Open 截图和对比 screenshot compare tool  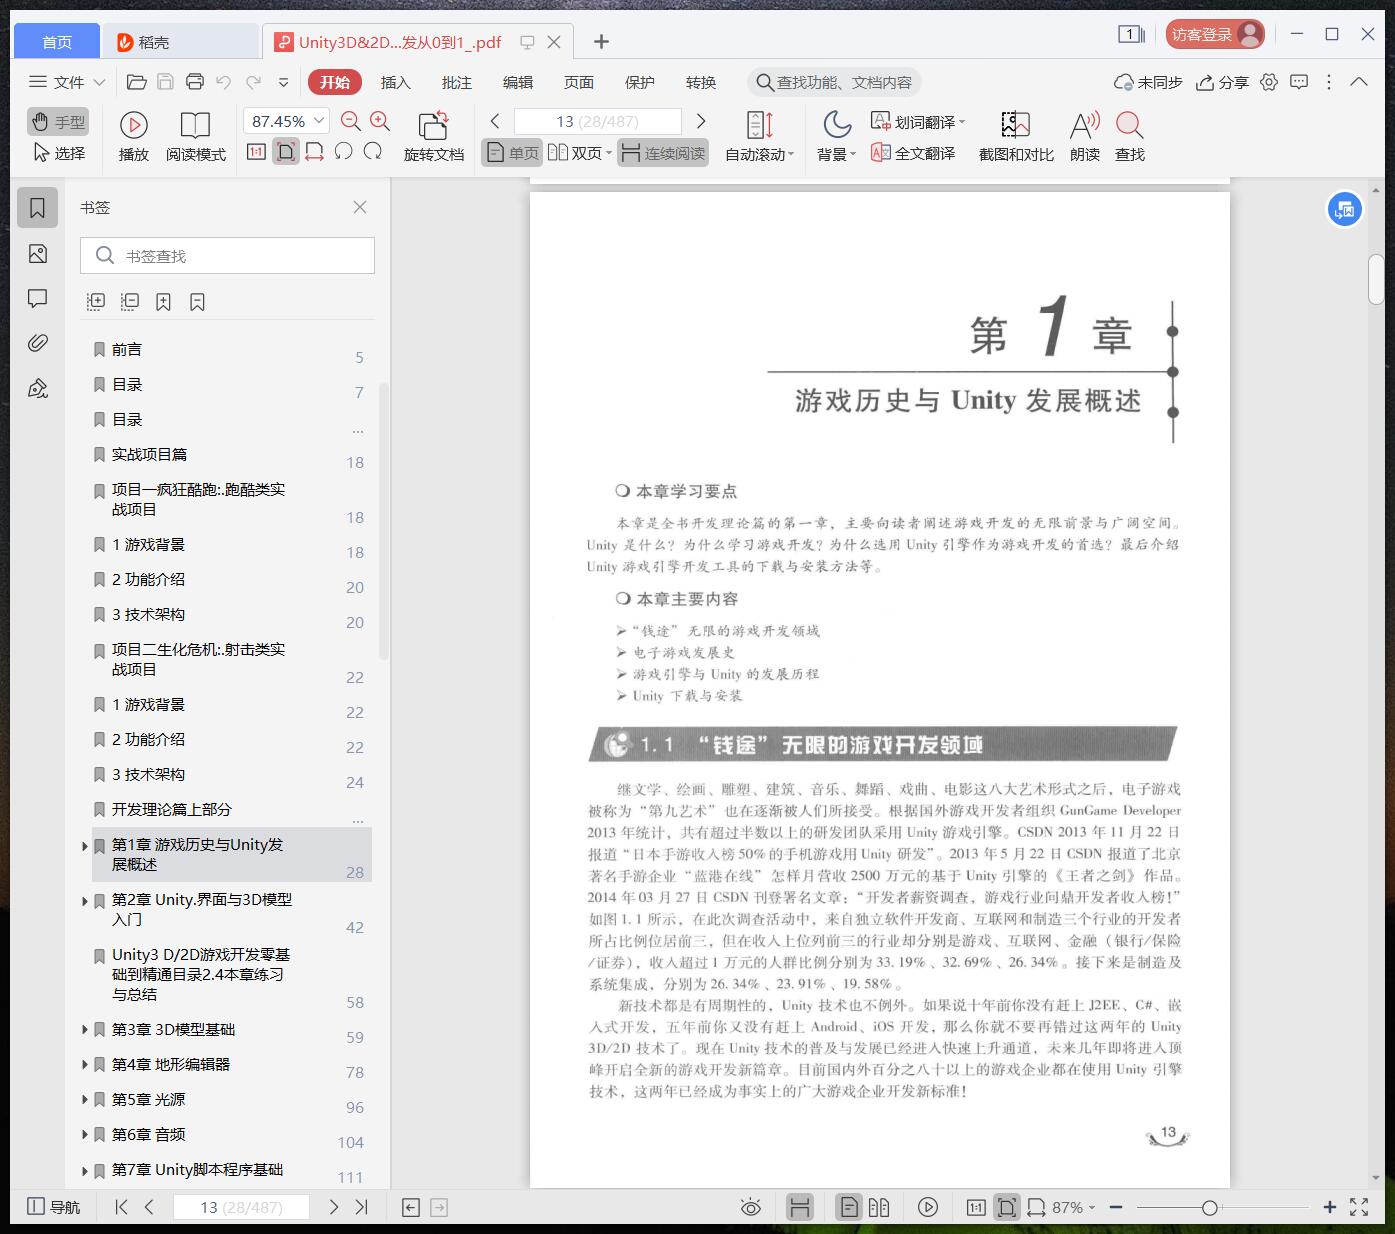coord(1016,136)
